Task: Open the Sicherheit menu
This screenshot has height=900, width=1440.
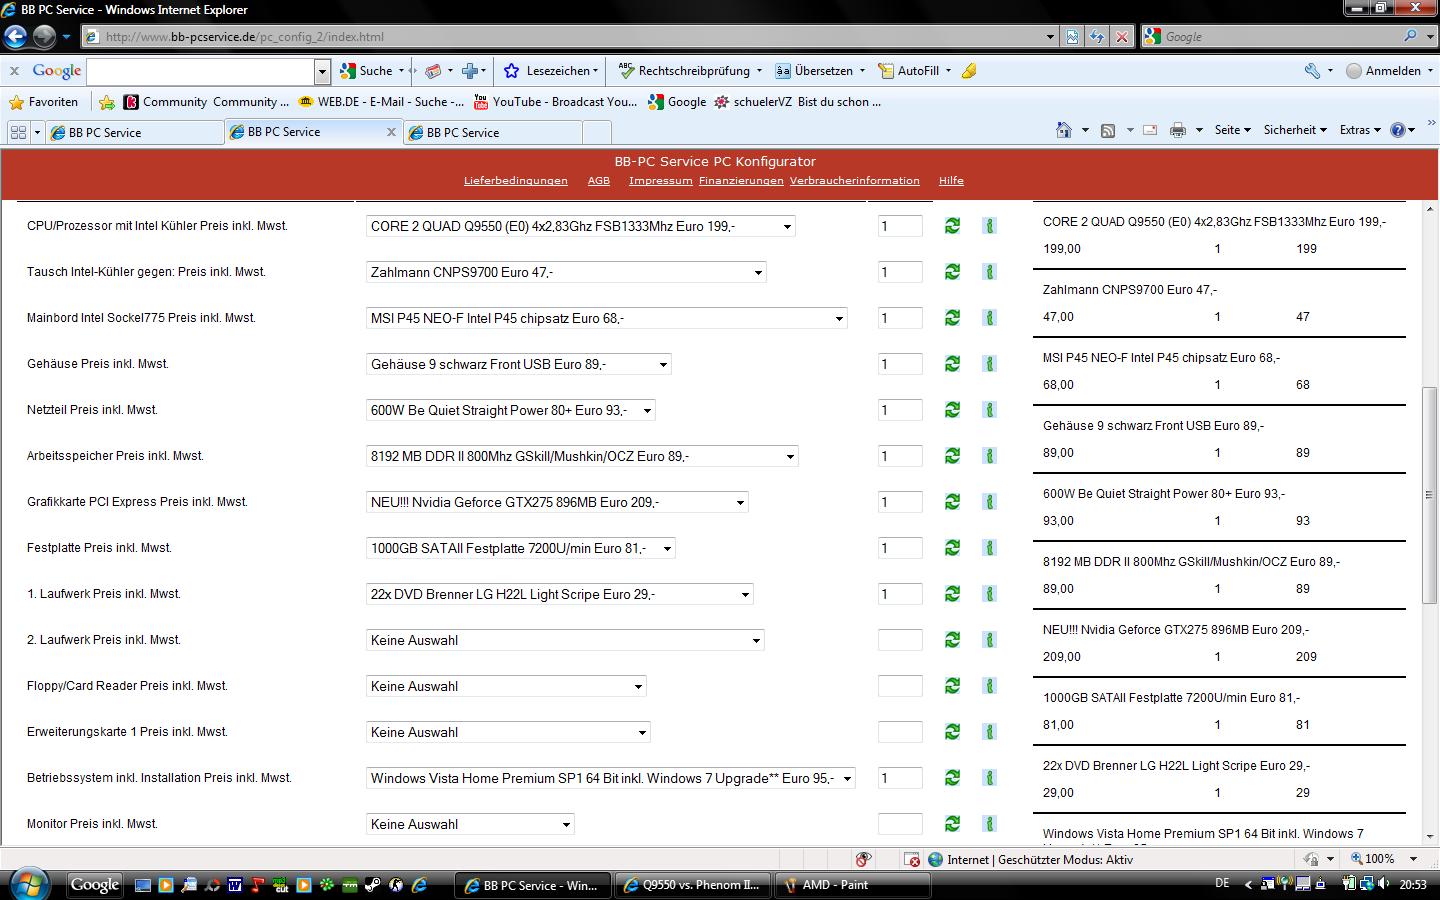Action: point(1295,130)
